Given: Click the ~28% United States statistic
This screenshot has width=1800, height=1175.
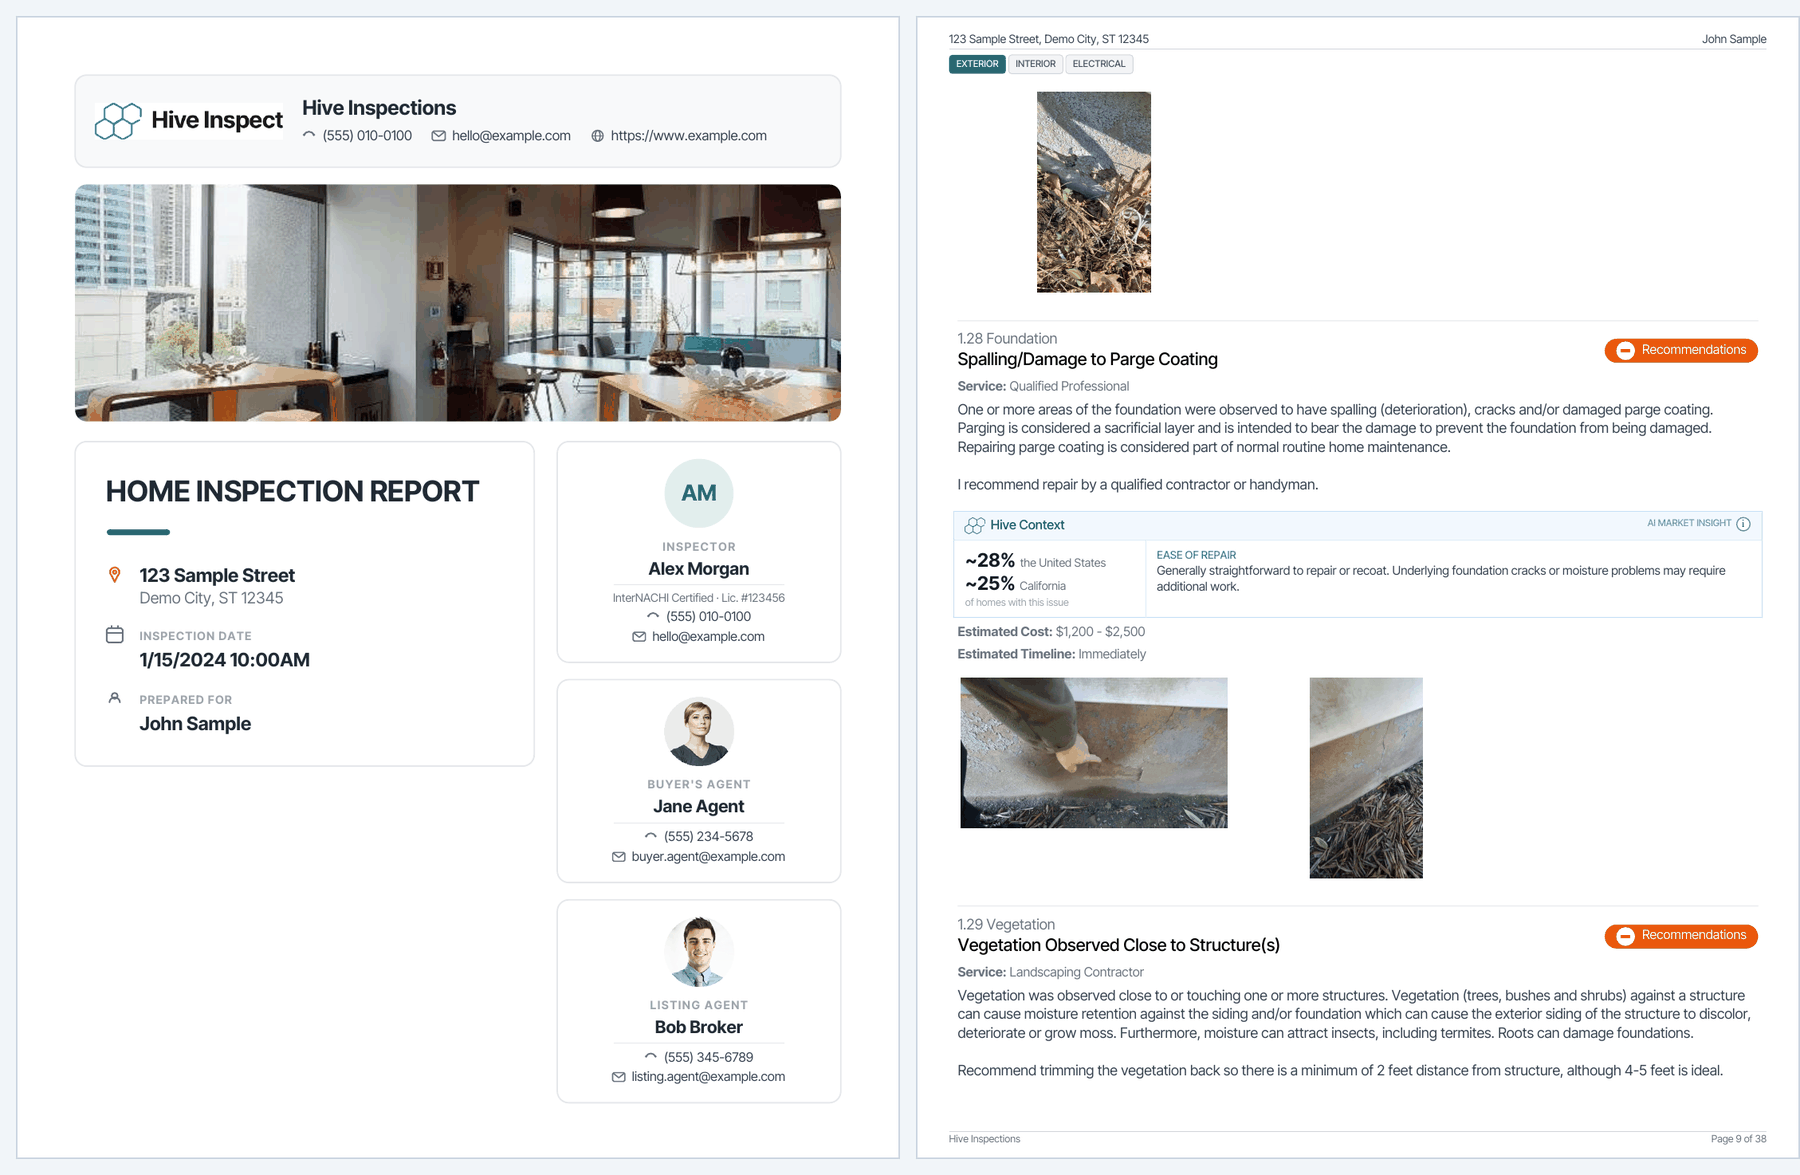Looking at the screenshot, I should coord(1035,561).
